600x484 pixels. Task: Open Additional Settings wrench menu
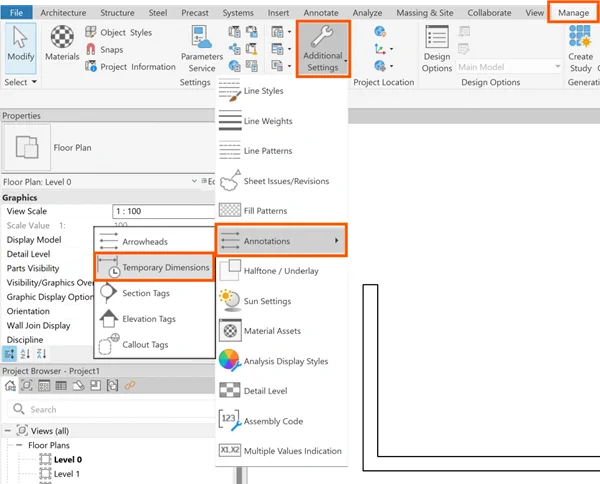323,49
